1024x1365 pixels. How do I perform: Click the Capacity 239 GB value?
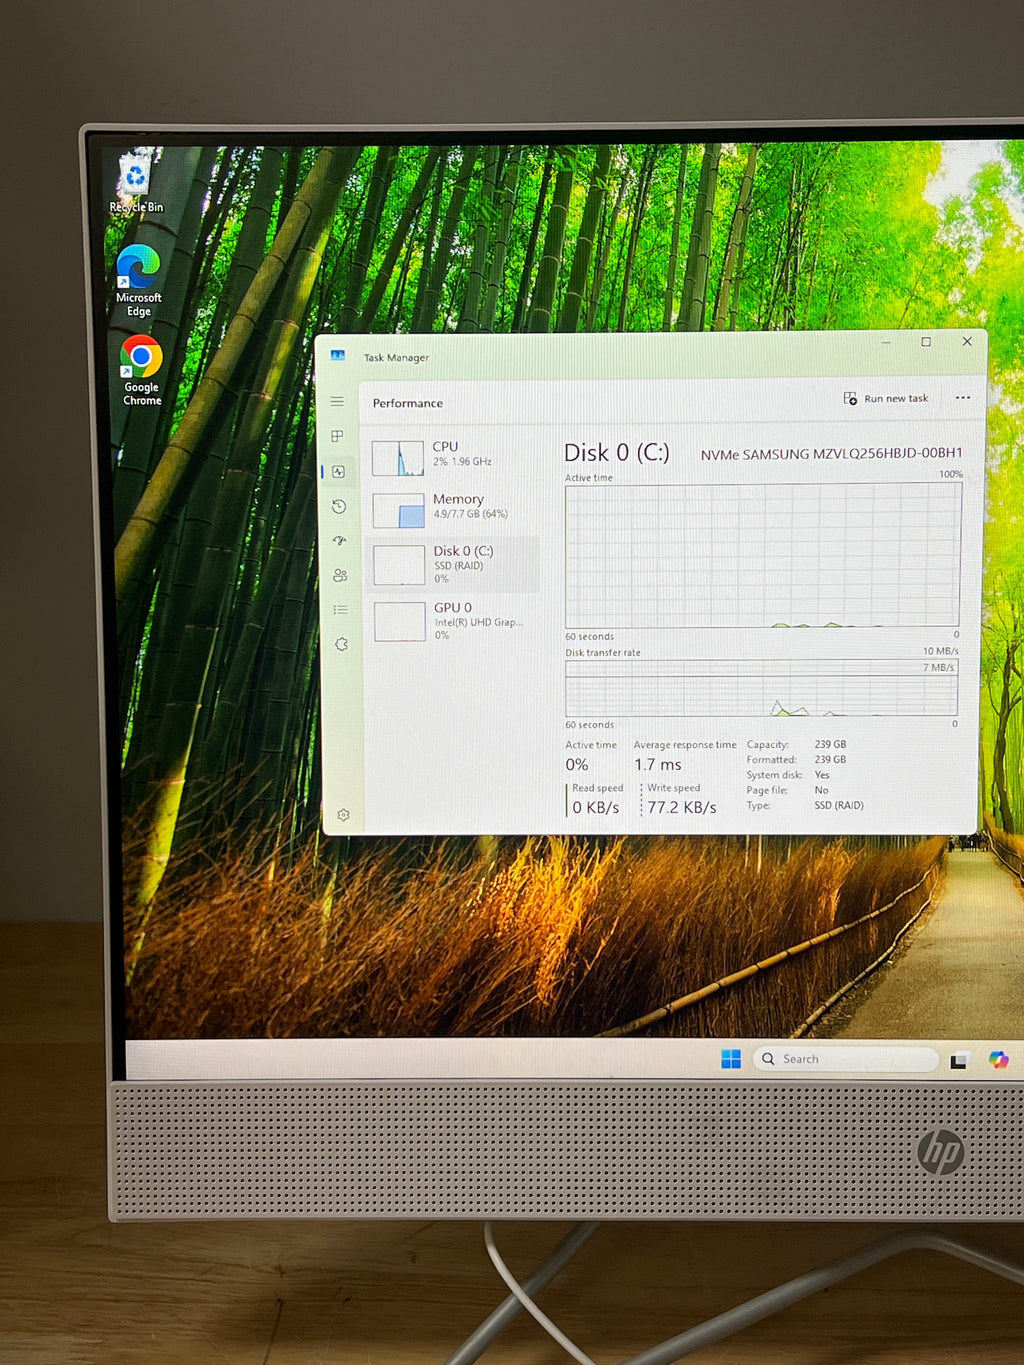pyautogui.click(x=830, y=744)
